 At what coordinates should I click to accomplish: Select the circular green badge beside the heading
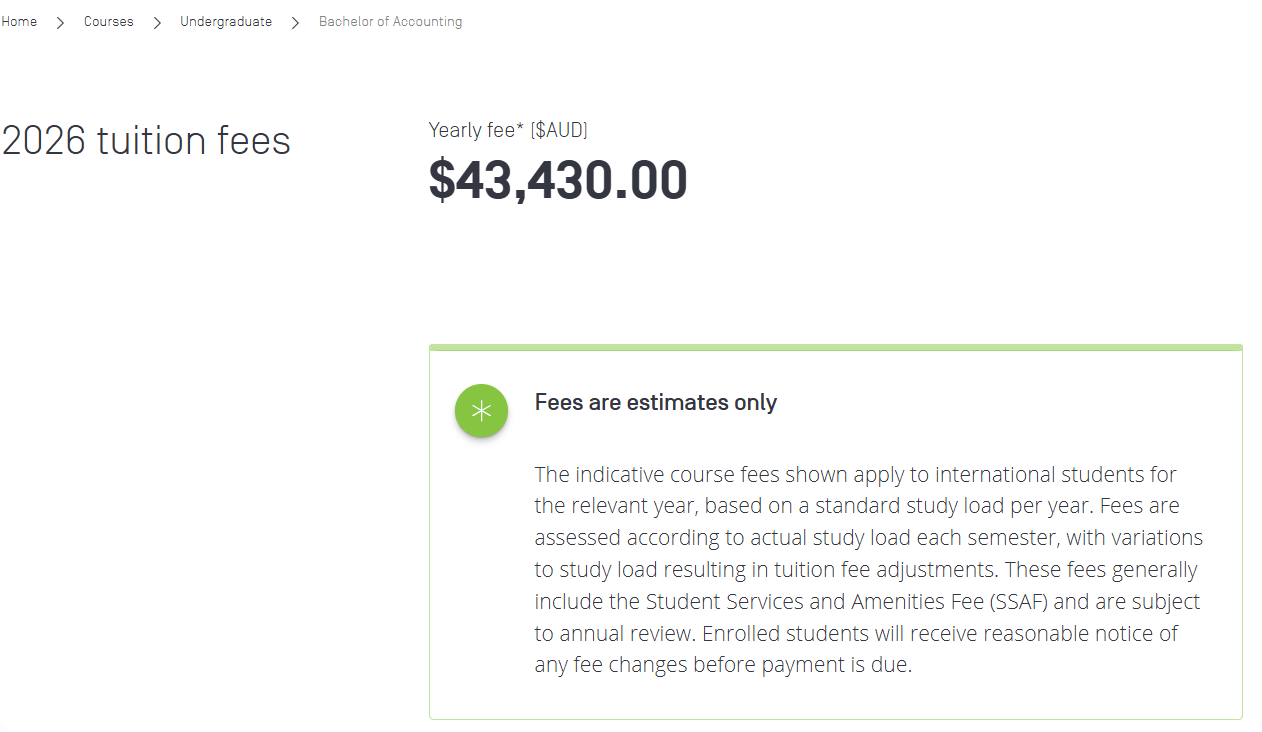[481, 410]
